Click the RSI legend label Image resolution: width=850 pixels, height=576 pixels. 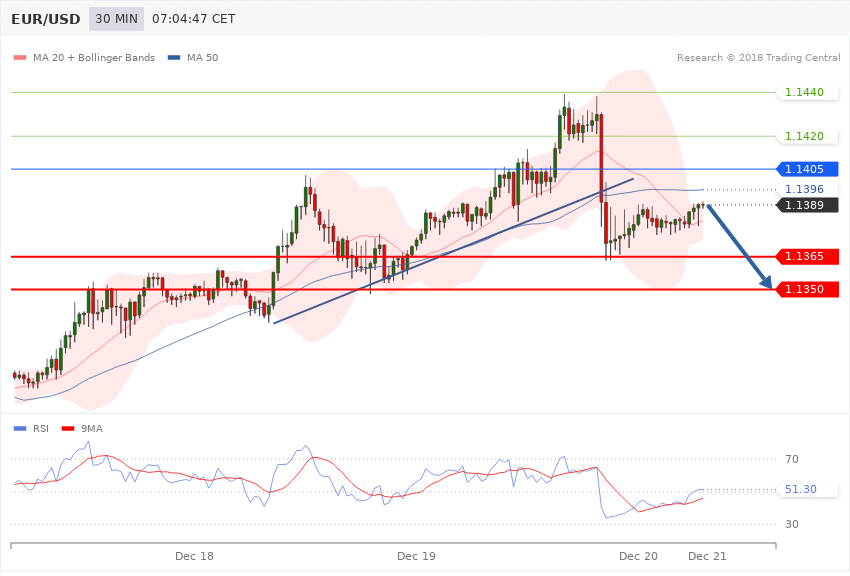coord(41,429)
